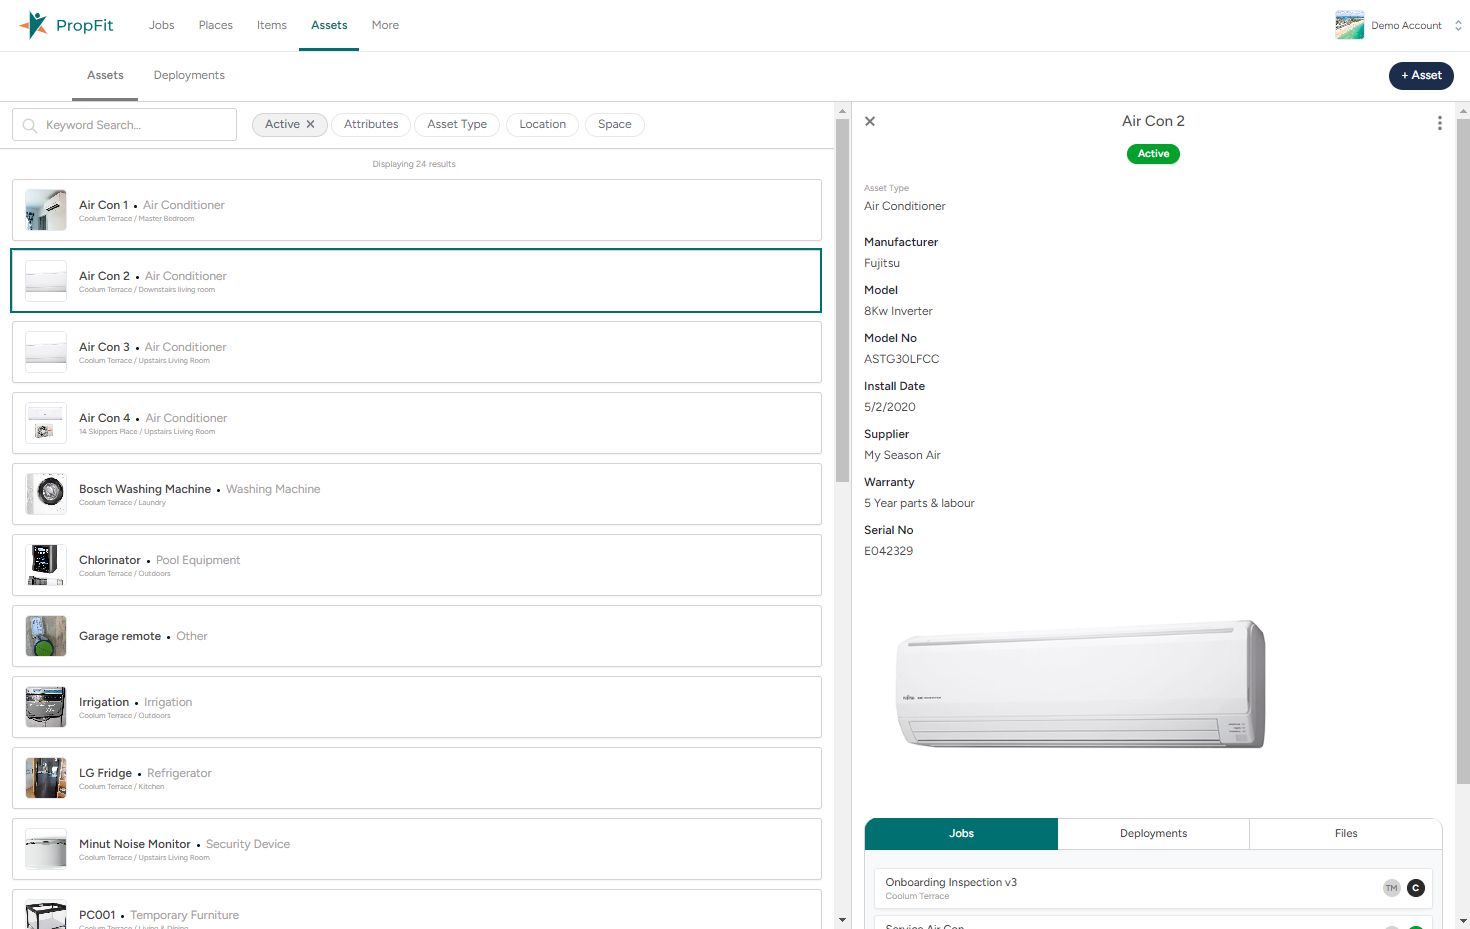This screenshot has height=929, width=1470.
Task: Click the PropFit logo icon
Action: [35, 25]
